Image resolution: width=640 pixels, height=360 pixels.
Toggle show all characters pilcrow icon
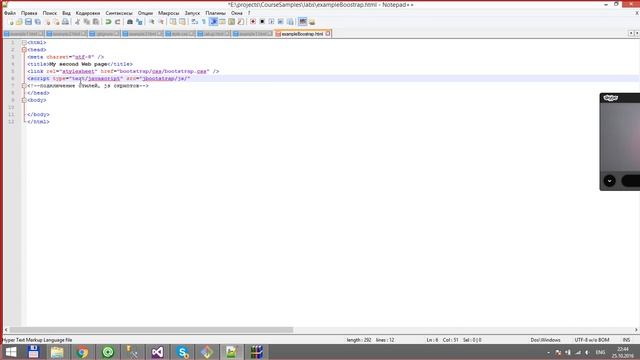coord(204,22)
